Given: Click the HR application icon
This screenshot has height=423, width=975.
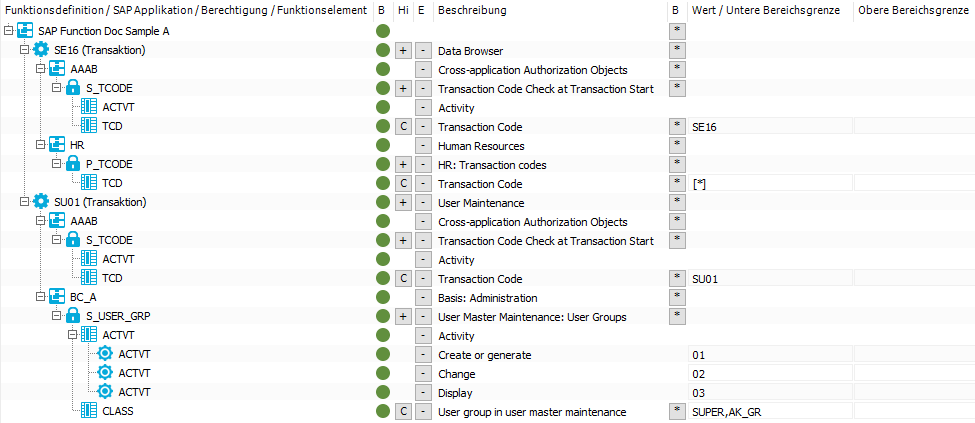Looking at the screenshot, I should [x=57, y=146].
